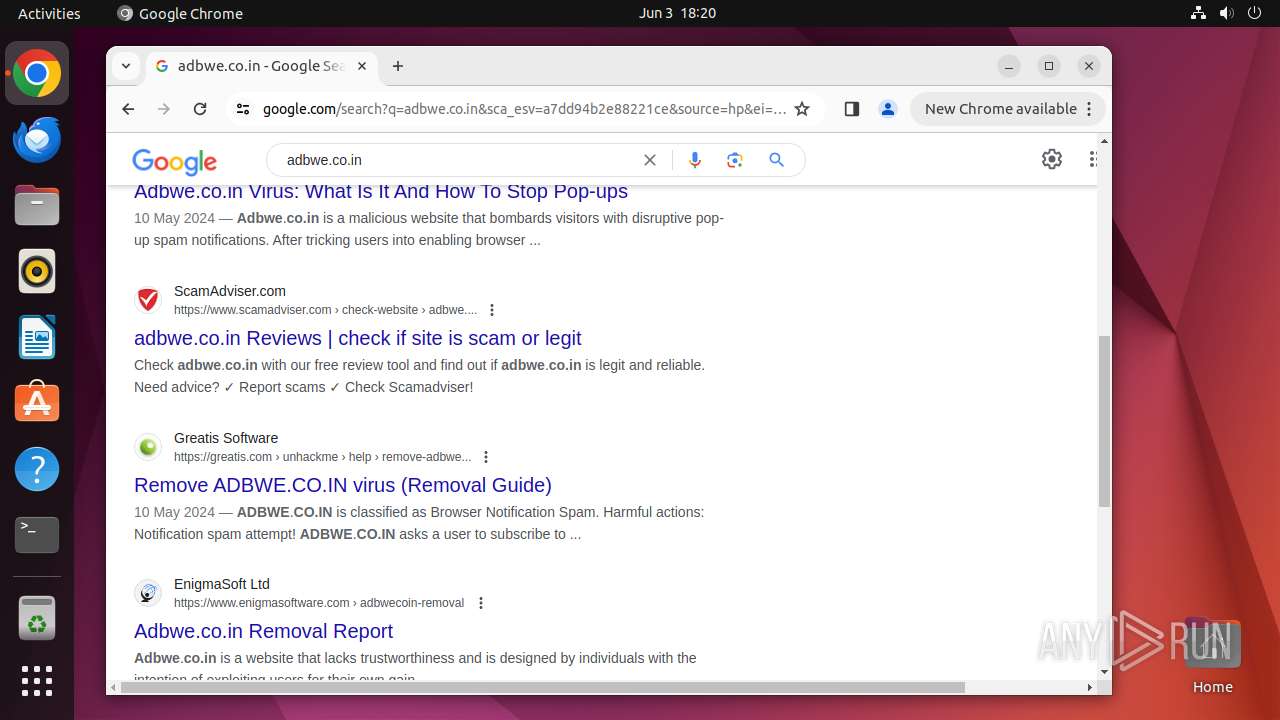Image resolution: width=1280 pixels, height=720 pixels.
Task: Open the power menu icon
Action: click(1255, 13)
